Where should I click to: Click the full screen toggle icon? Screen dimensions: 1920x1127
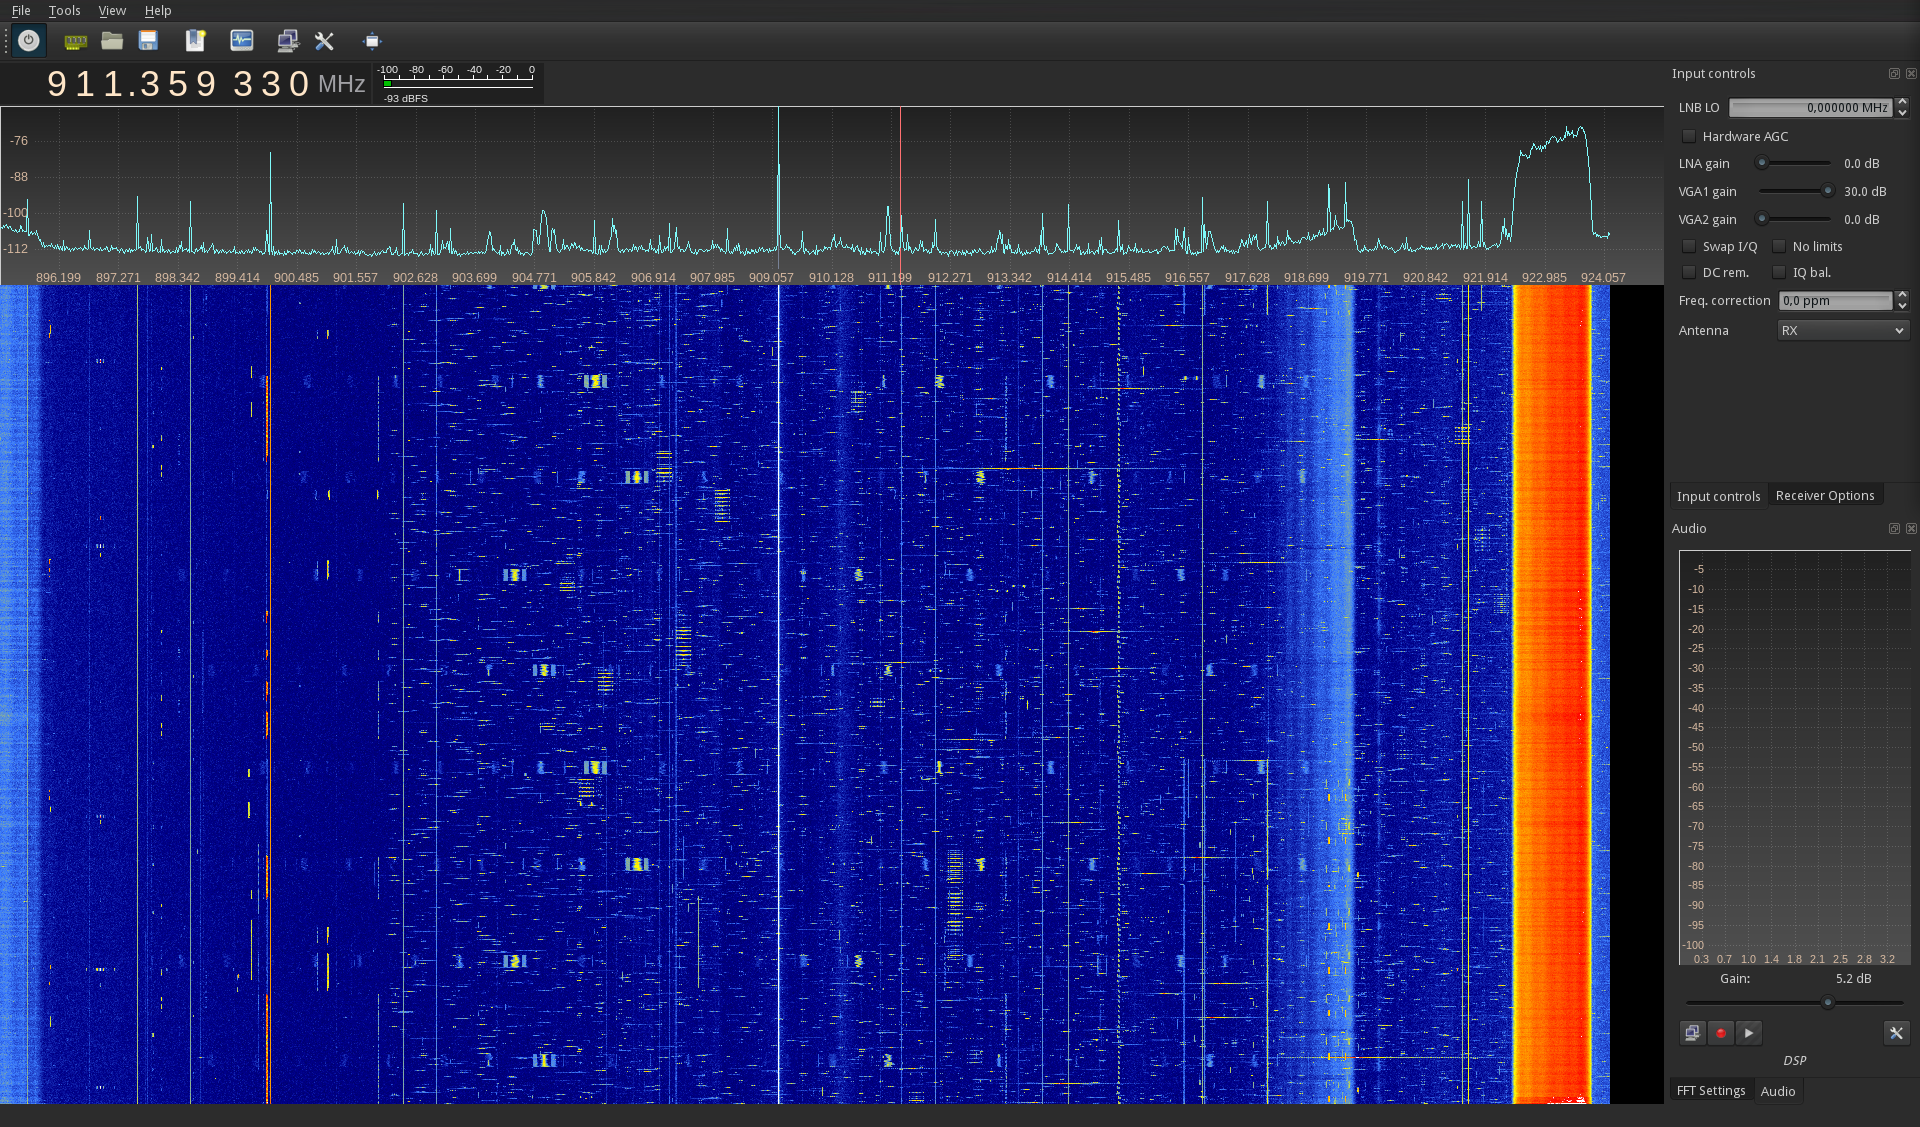(x=372, y=41)
